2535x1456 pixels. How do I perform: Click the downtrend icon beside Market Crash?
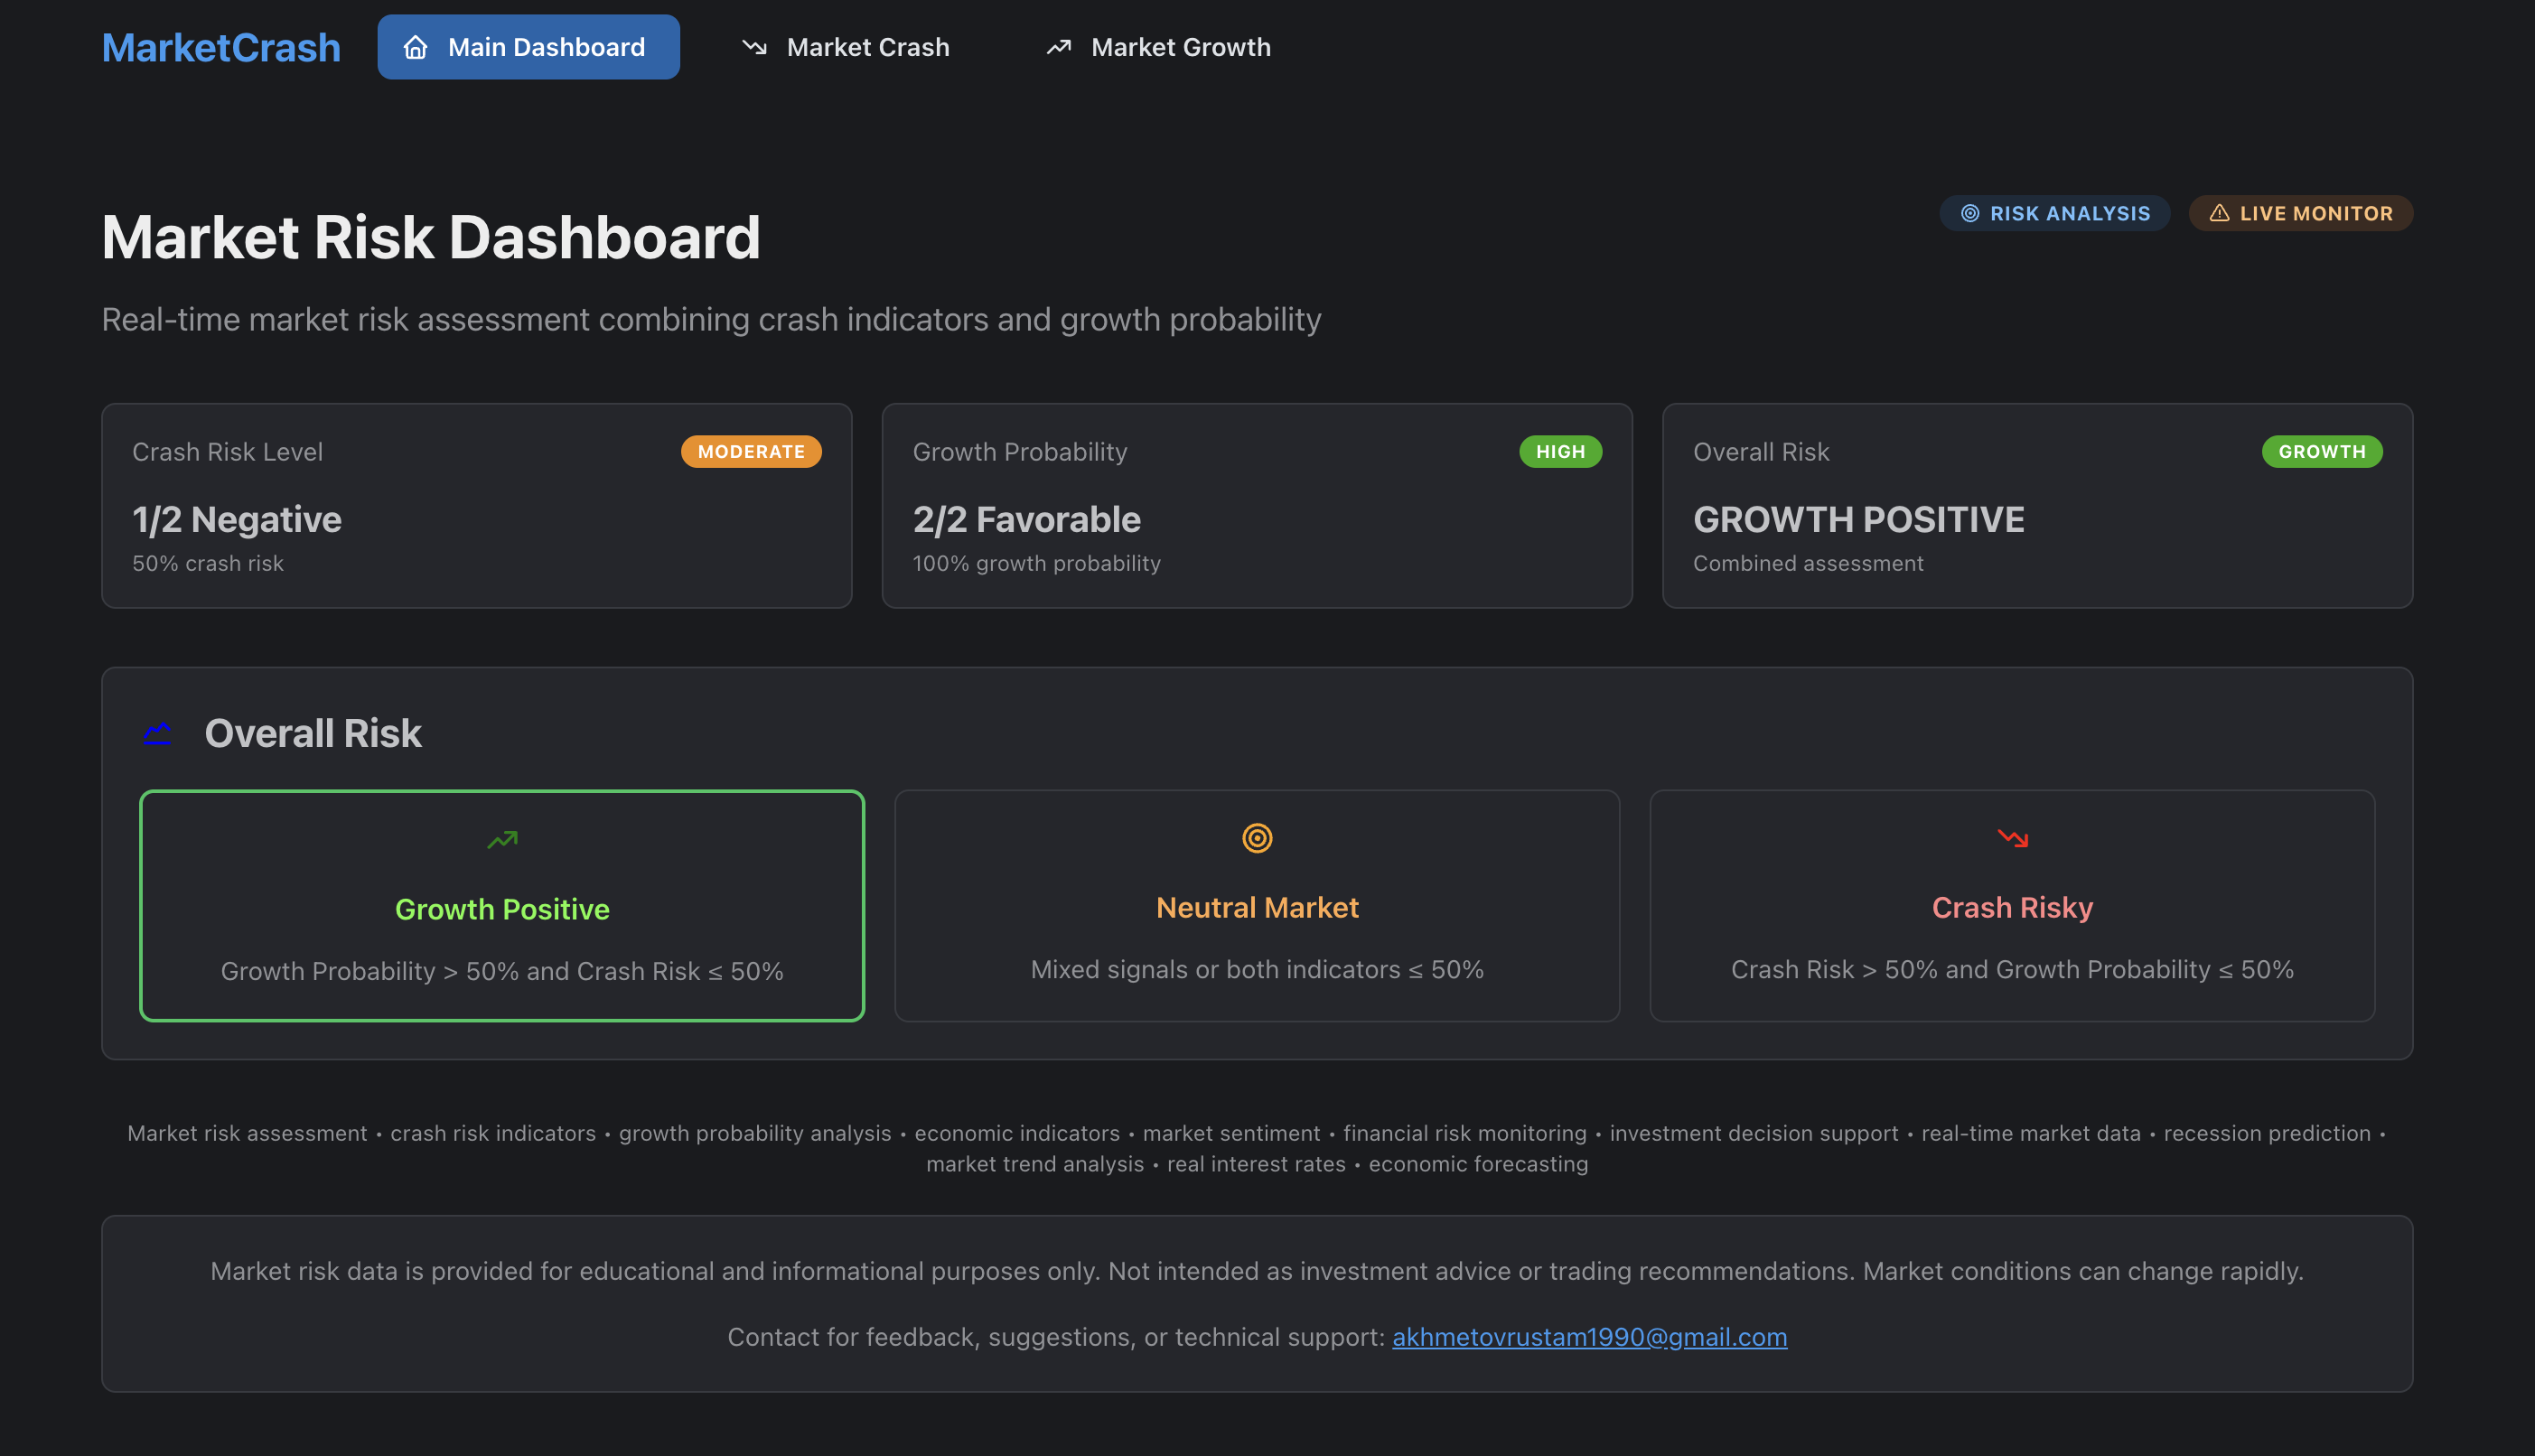tap(754, 46)
